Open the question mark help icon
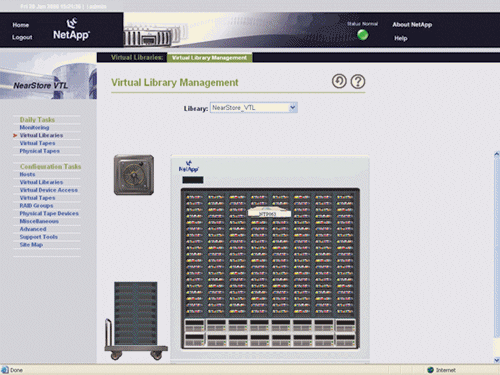 click(x=358, y=81)
